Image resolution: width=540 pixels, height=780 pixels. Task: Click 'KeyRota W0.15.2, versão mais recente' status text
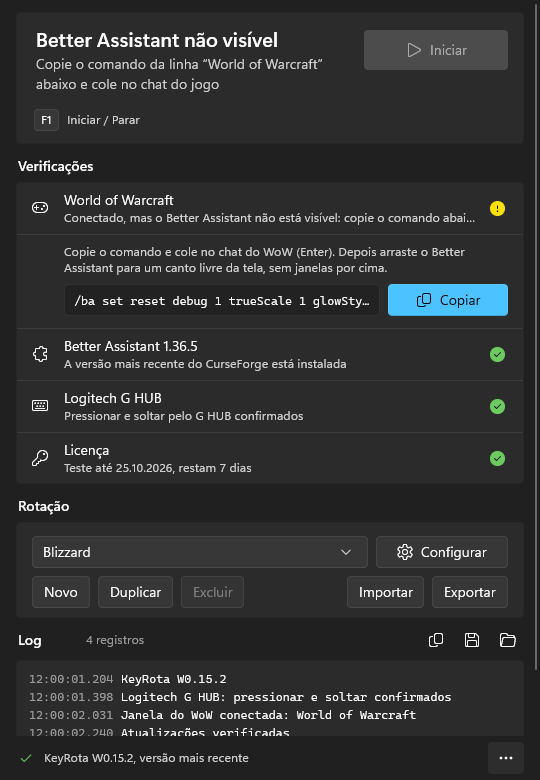(x=146, y=758)
